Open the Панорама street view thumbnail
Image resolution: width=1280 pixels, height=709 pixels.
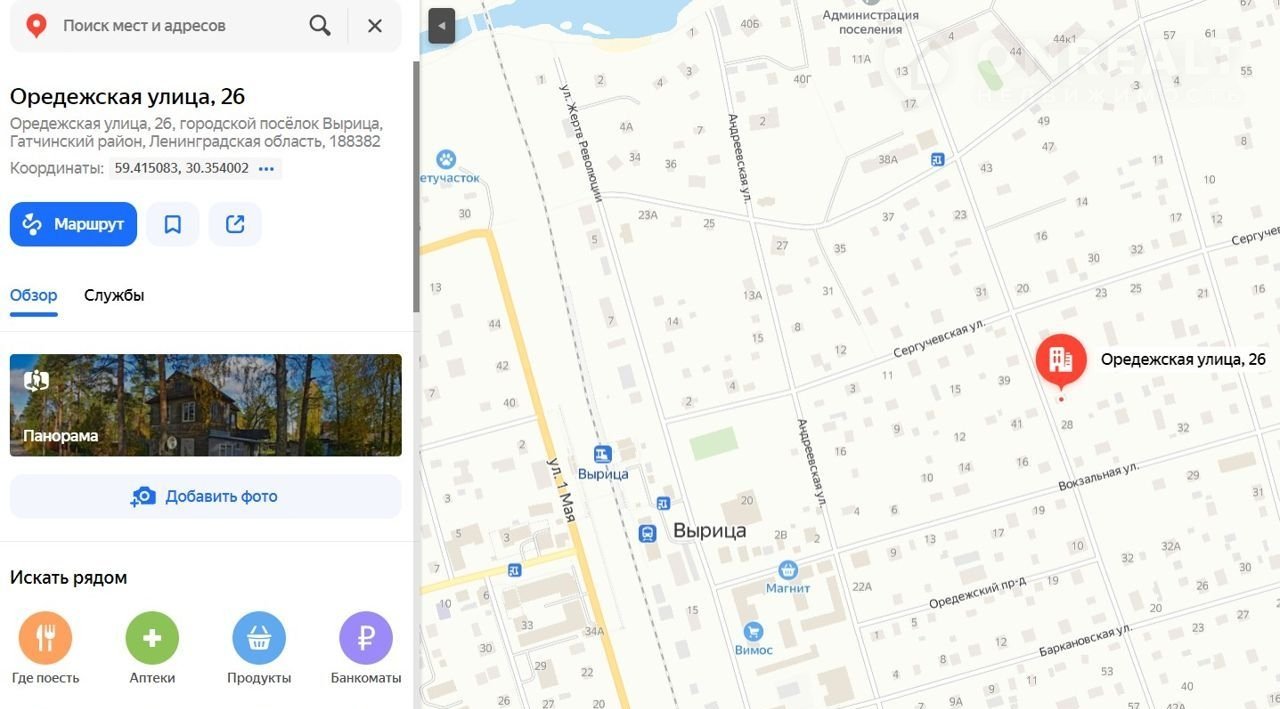pos(205,405)
